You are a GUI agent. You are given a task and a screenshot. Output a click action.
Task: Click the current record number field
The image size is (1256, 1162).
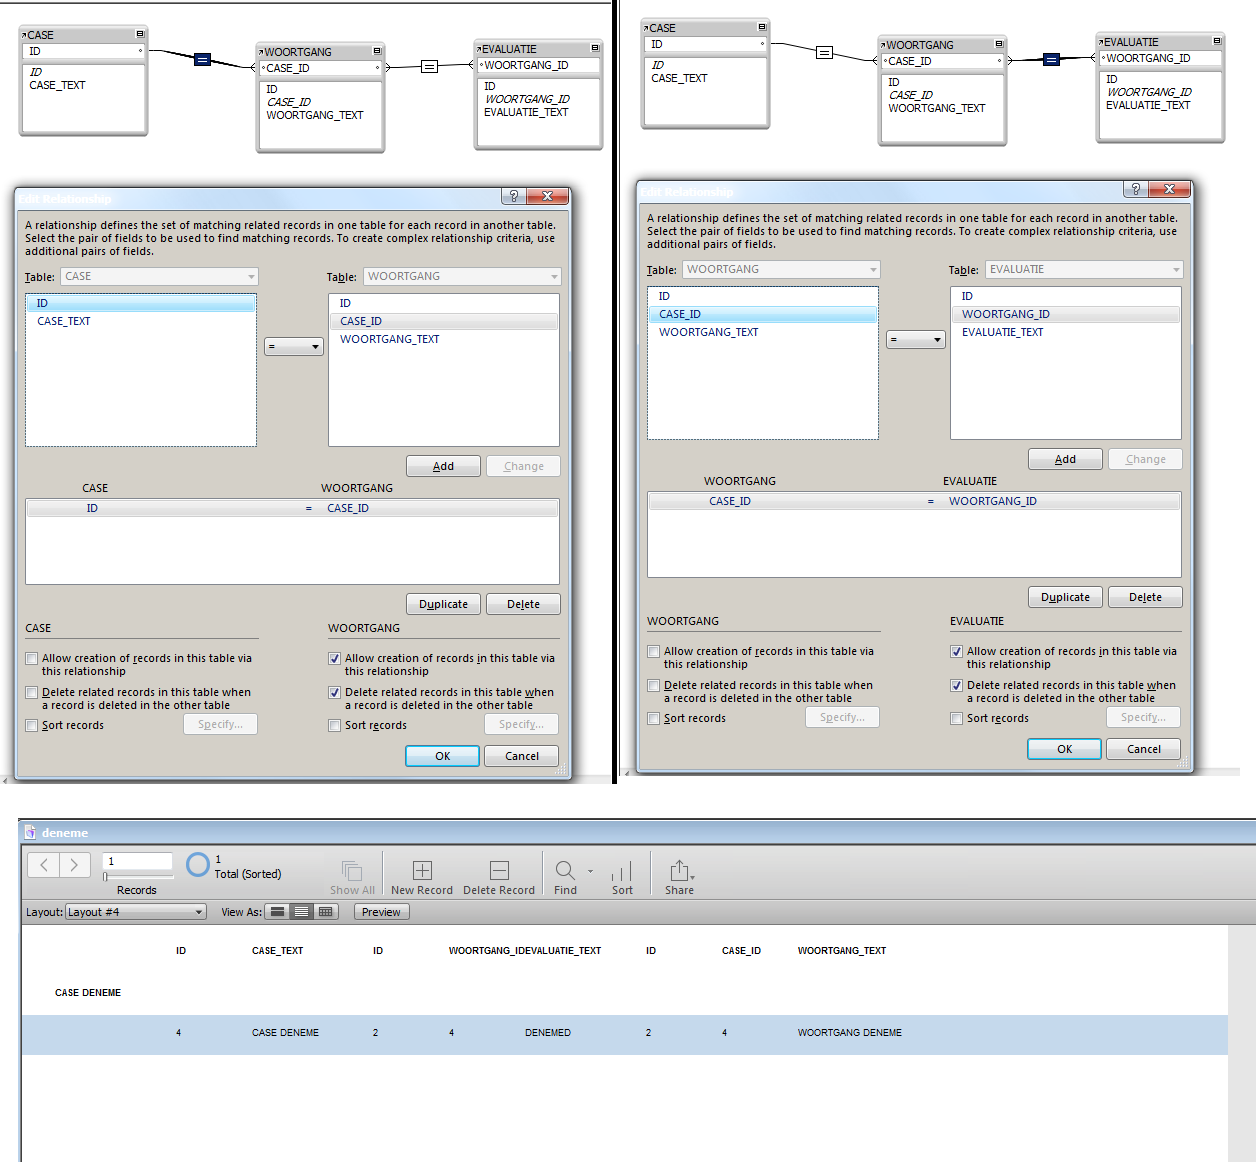pos(137,861)
